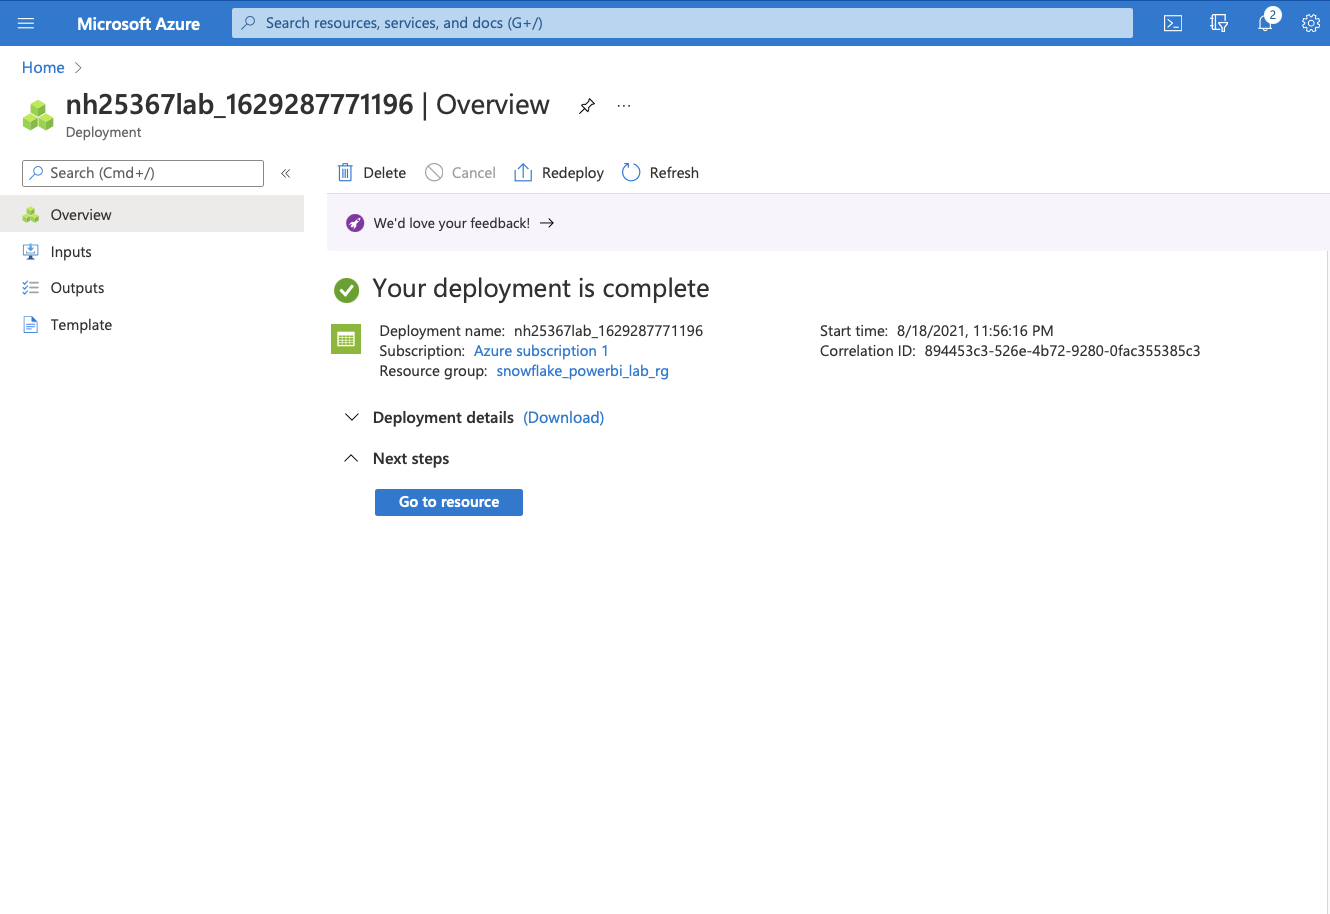Expand the Deployment details section

(x=352, y=417)
